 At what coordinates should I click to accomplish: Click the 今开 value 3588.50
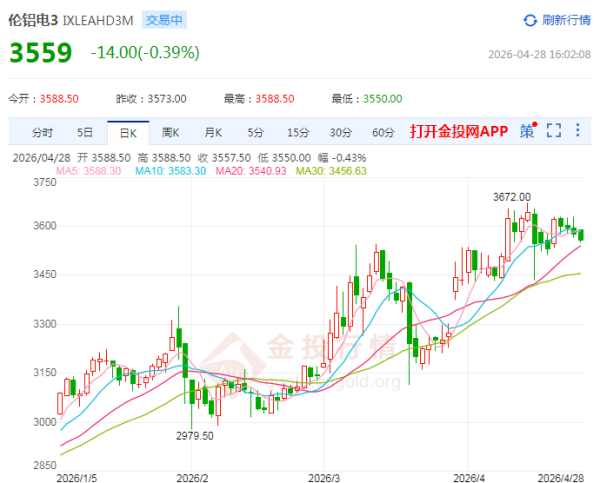coord(59,99)
